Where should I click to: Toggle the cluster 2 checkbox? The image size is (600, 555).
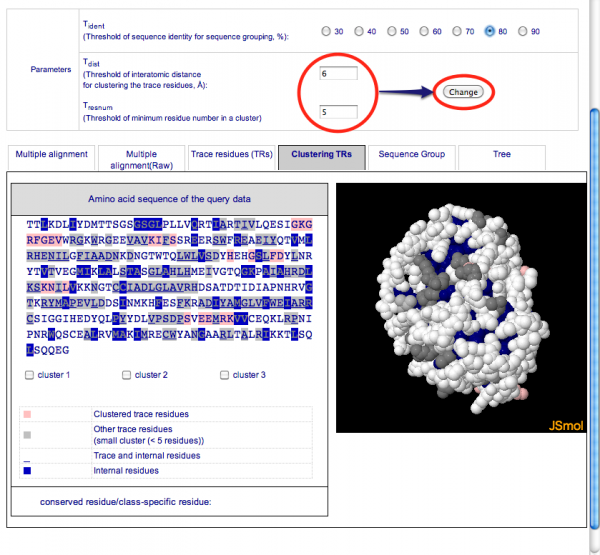[127, 375]
